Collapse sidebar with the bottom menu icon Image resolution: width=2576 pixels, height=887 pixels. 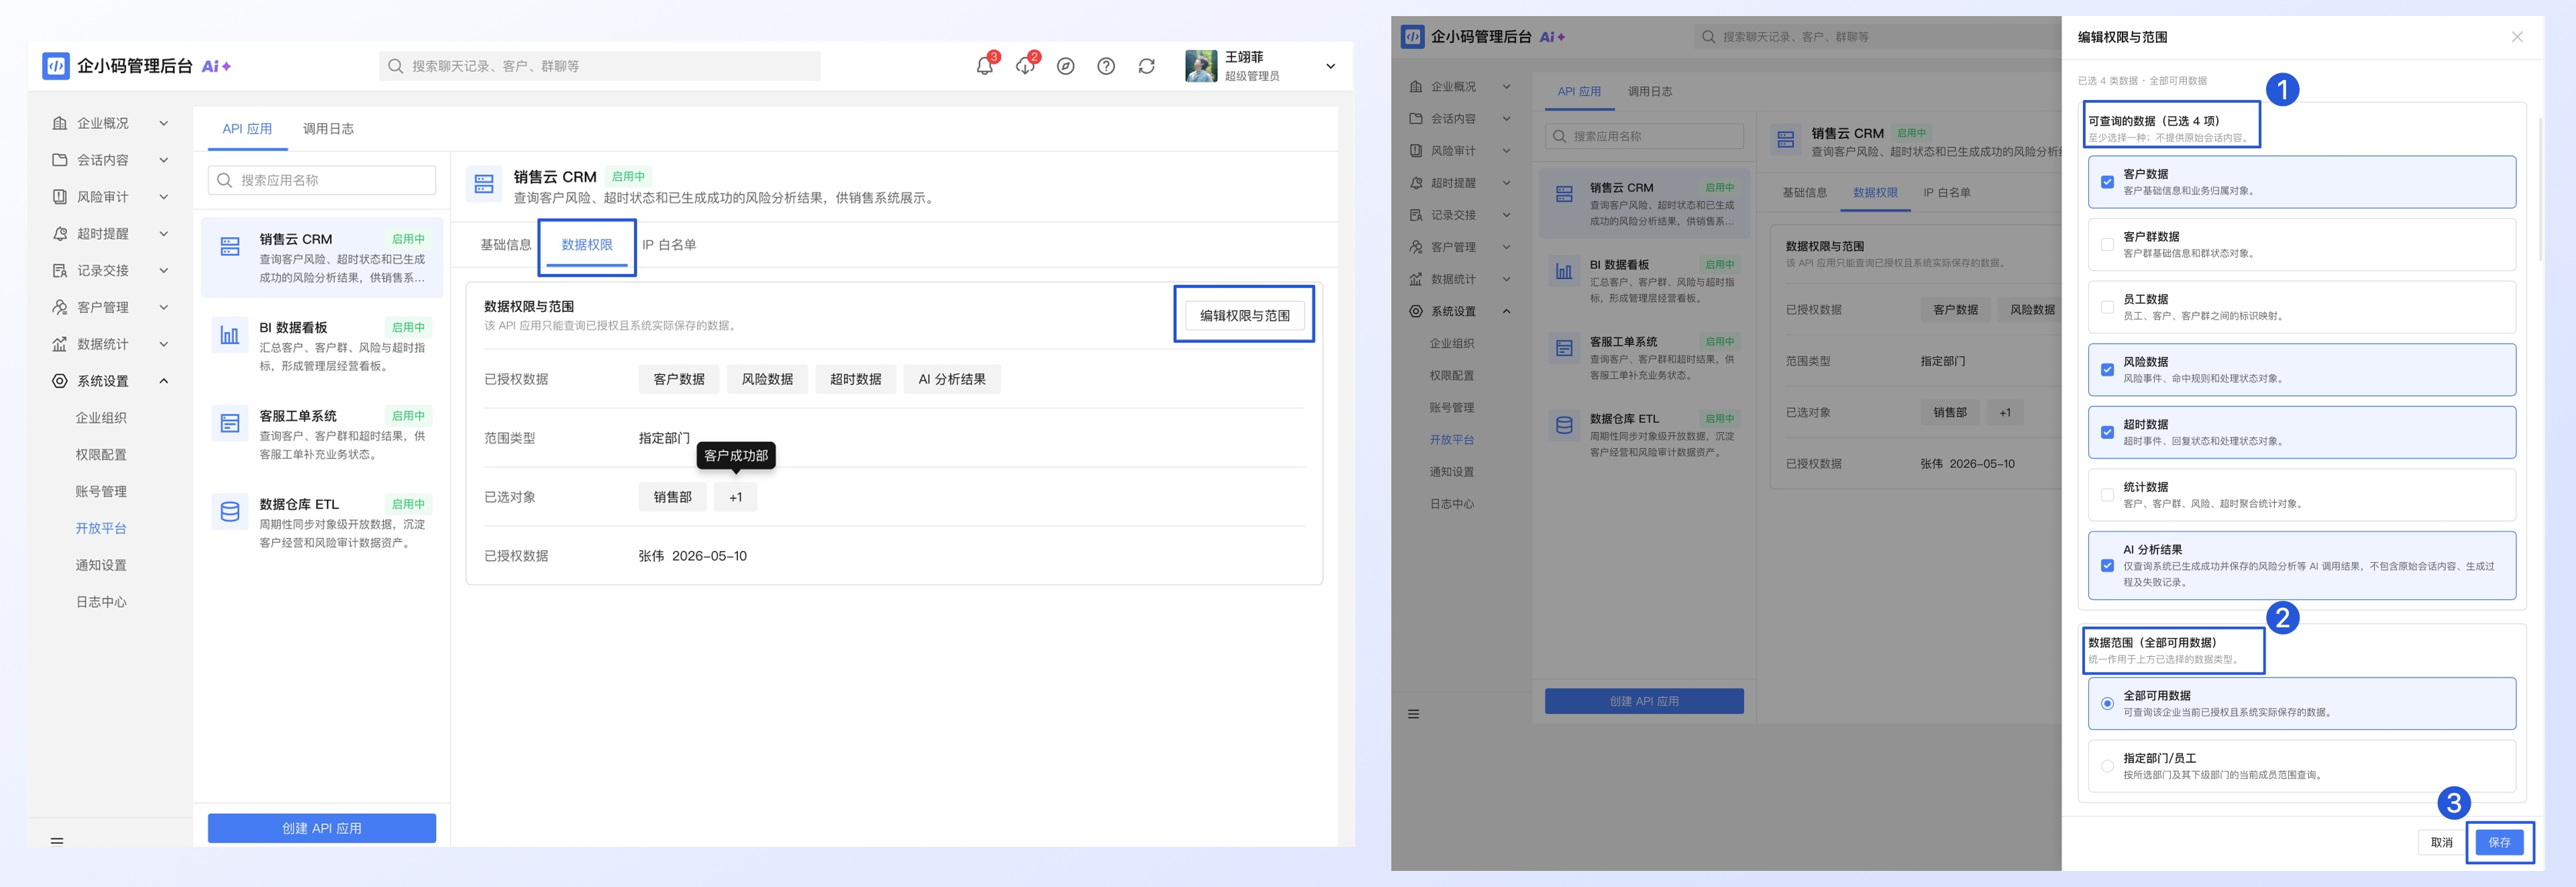pyautogui.click(x=57, y=841)
